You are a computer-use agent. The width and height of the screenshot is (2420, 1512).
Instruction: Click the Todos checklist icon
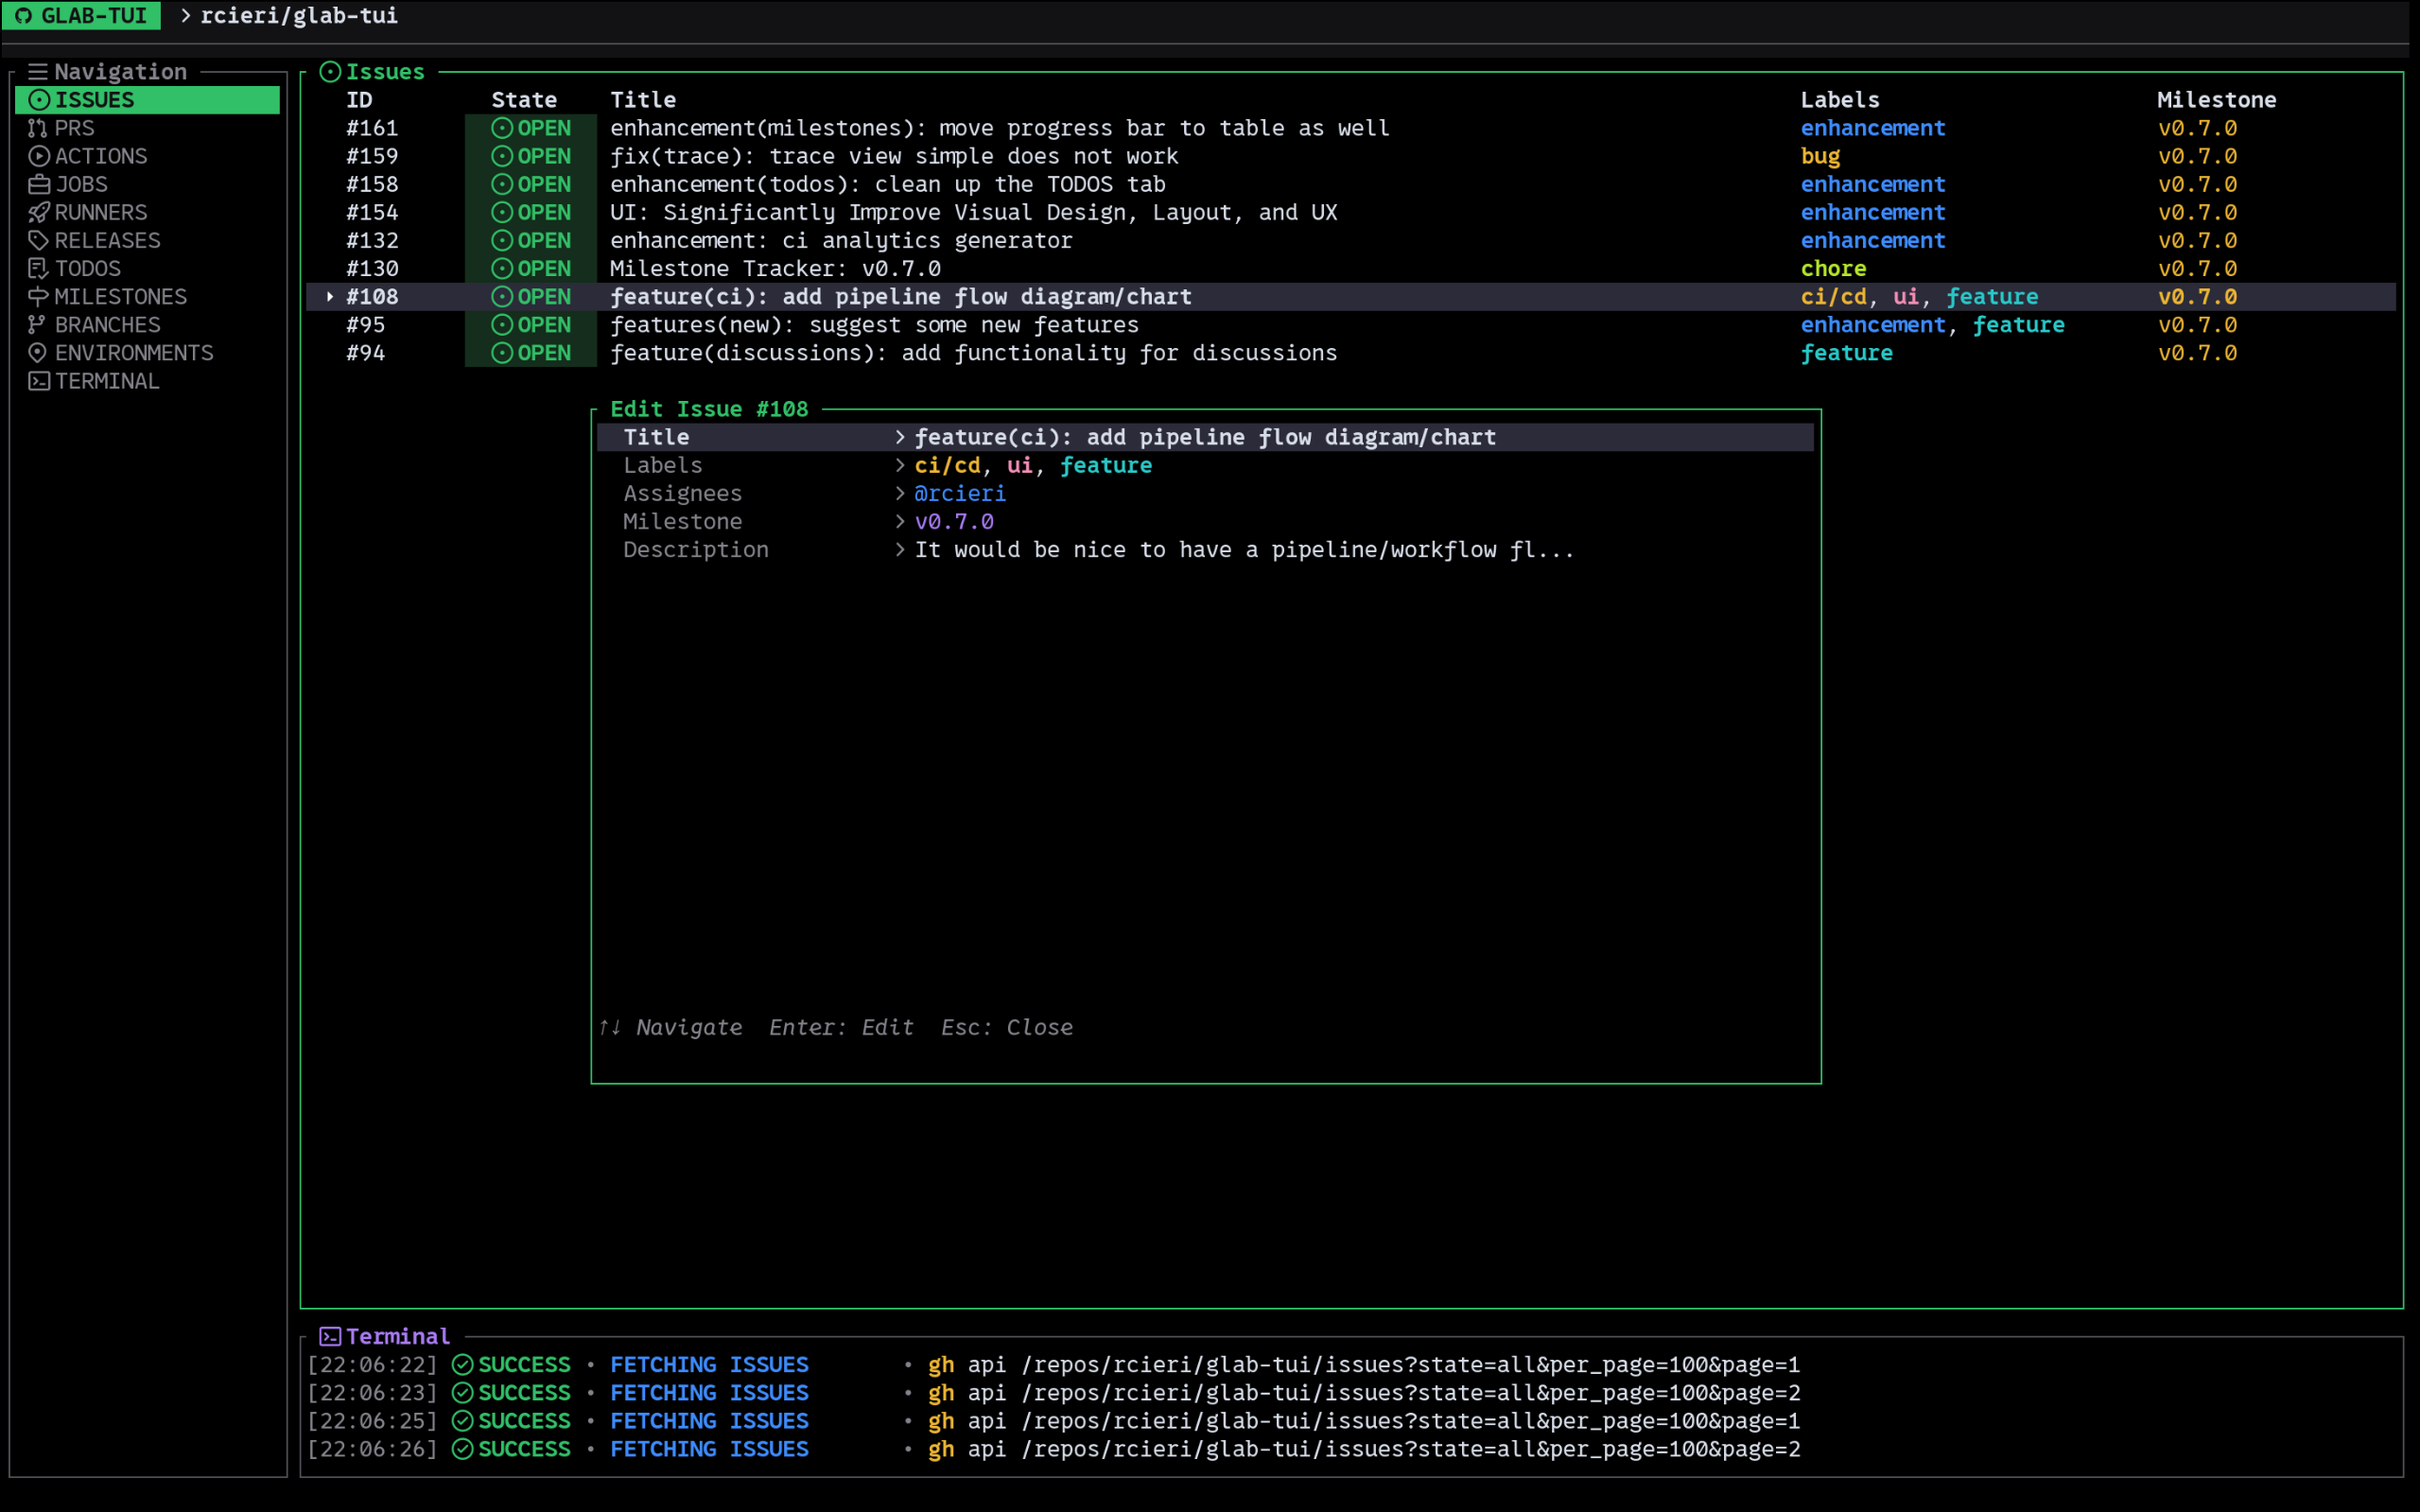(x=38, y=268)
